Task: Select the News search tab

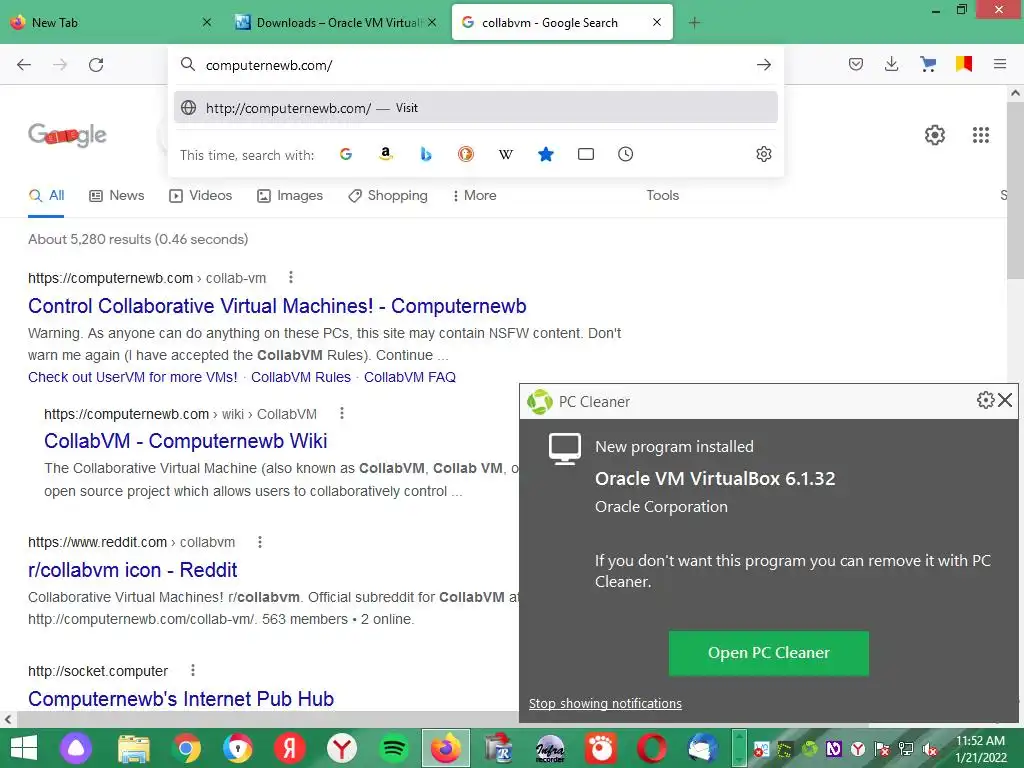Action: pos(117,195)
